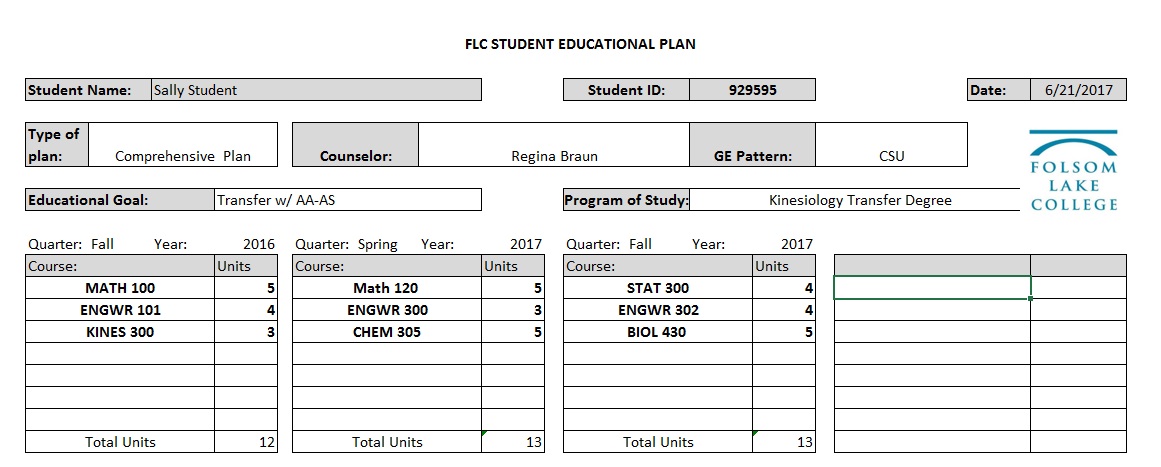Click the empty fourth quarter header cell
Viewport: 1161px width, 467px height.
coord(932,266)
